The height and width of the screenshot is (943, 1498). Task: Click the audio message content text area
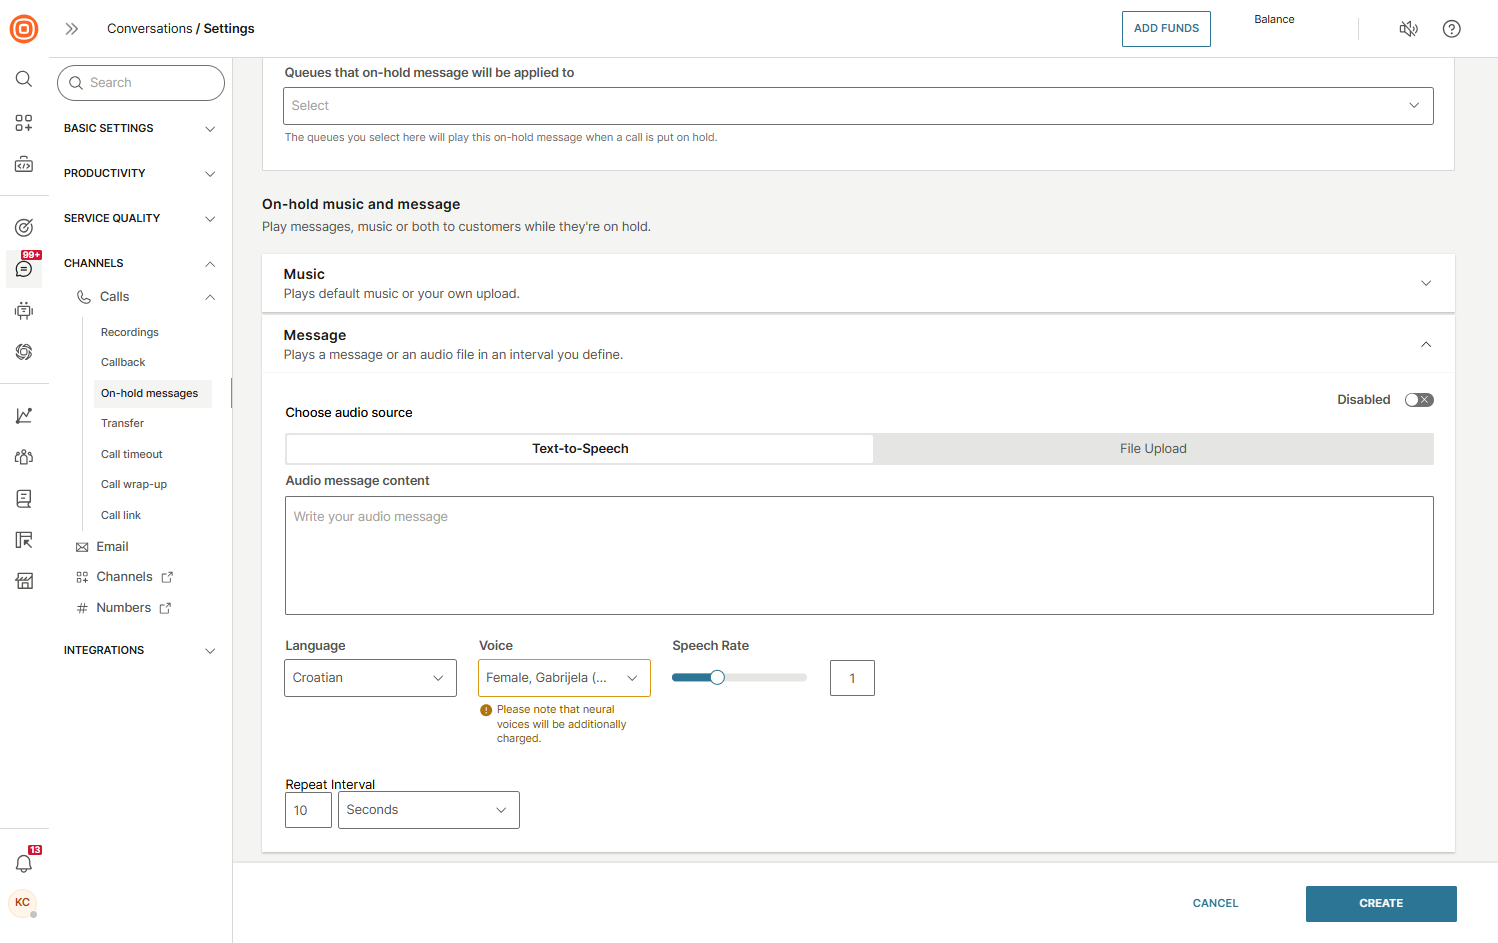pyautogui.click(x=858, y=555)
